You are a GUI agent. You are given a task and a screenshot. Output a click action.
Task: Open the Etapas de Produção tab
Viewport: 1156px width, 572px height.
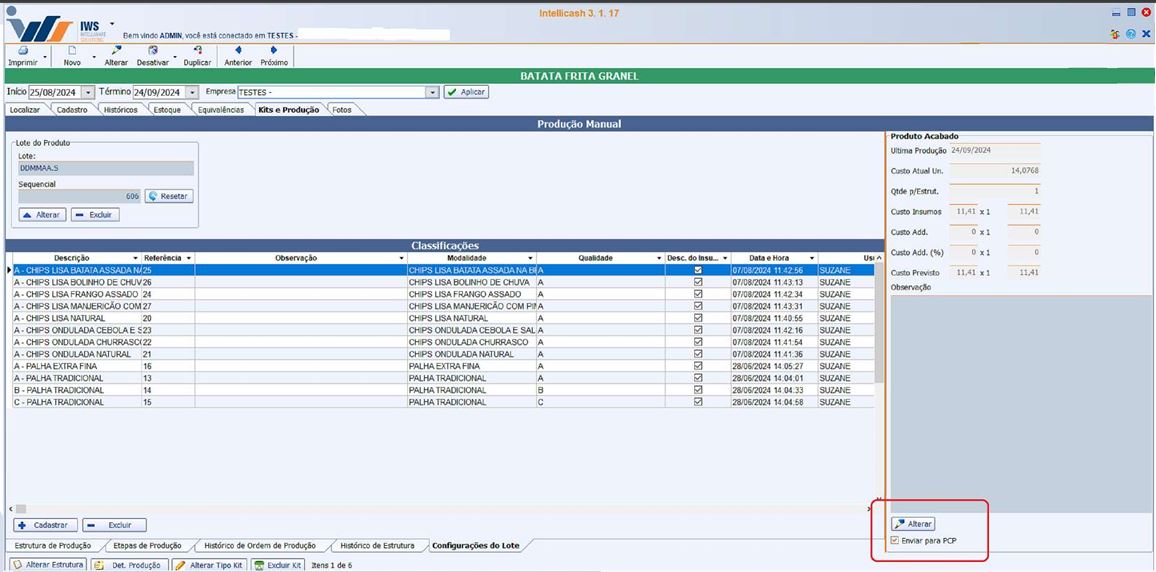click(x=145, y=546)
